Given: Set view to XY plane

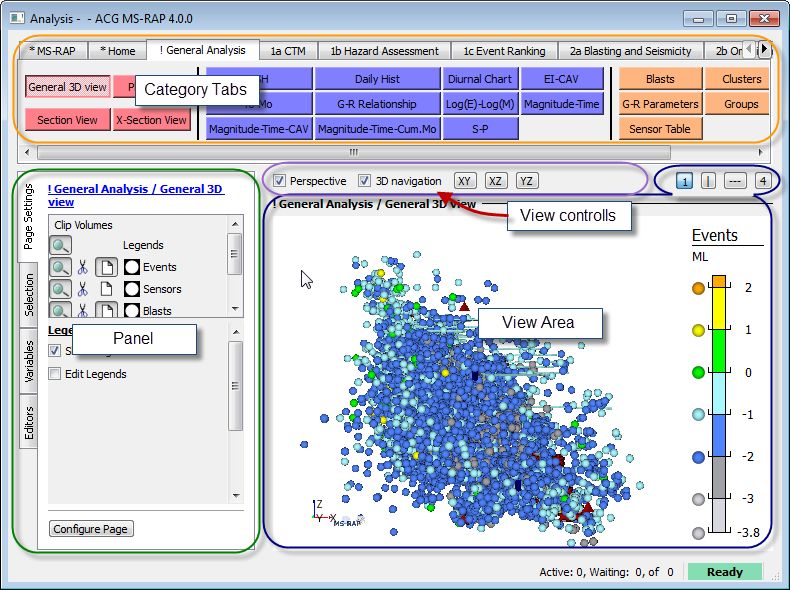Looking at the screenshot, I should point(465,180).
